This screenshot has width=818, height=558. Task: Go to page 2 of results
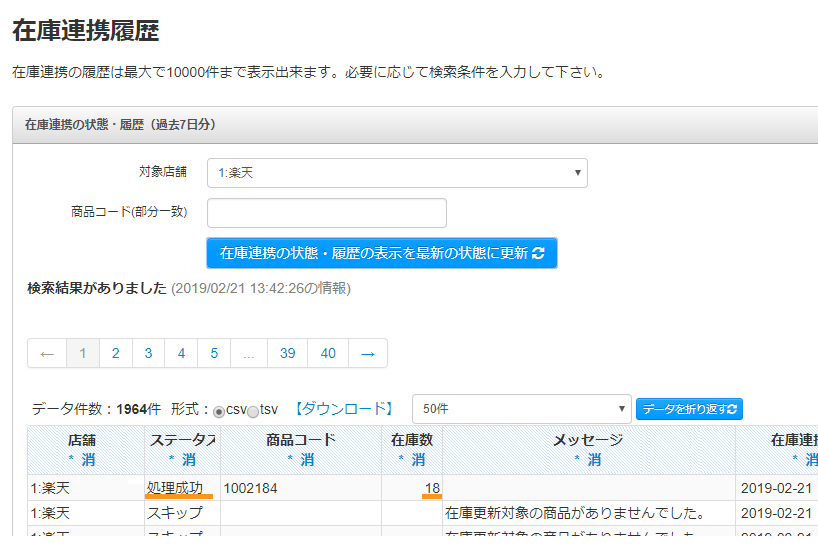pyautogui.click(x=116, y=354)
